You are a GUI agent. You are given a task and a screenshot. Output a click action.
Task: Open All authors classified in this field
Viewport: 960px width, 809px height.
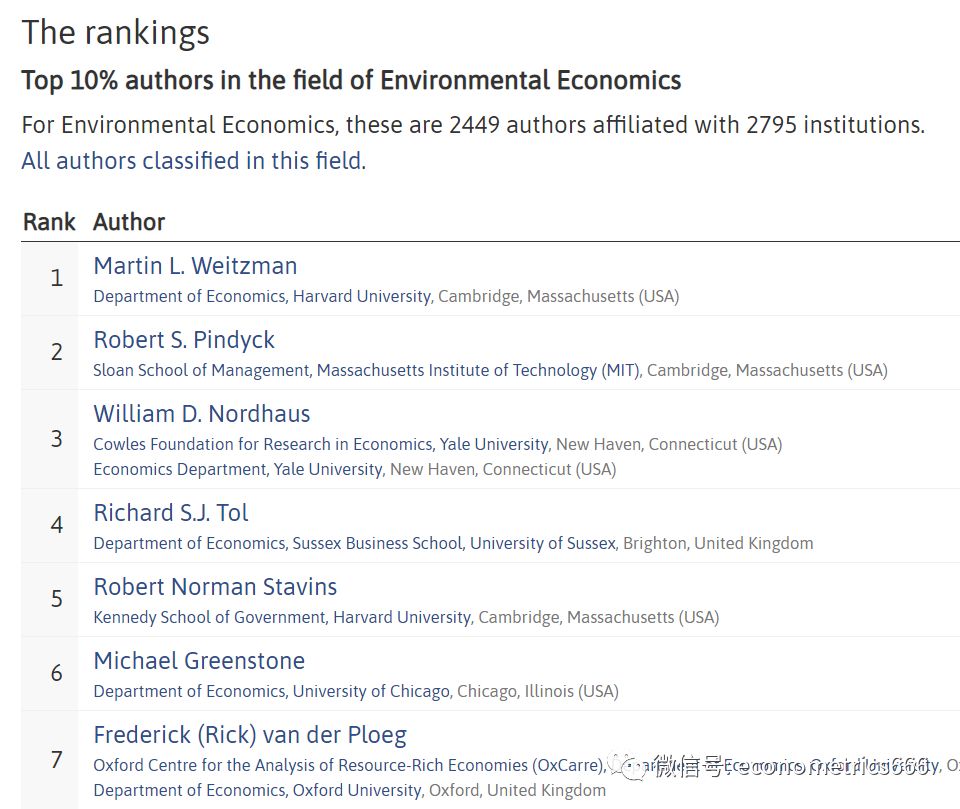193,161
